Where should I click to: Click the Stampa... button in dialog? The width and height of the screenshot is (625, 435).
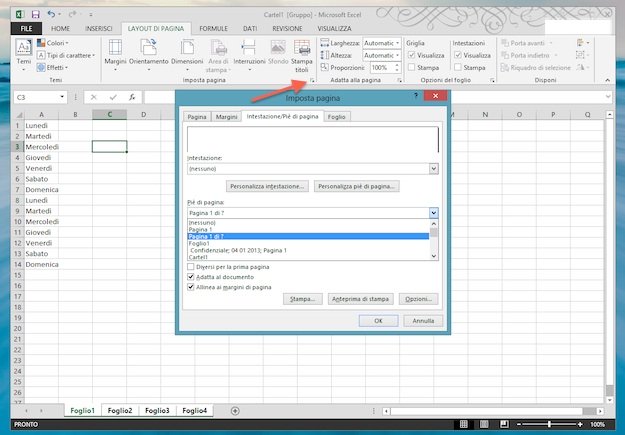click(x=303, y=299)
